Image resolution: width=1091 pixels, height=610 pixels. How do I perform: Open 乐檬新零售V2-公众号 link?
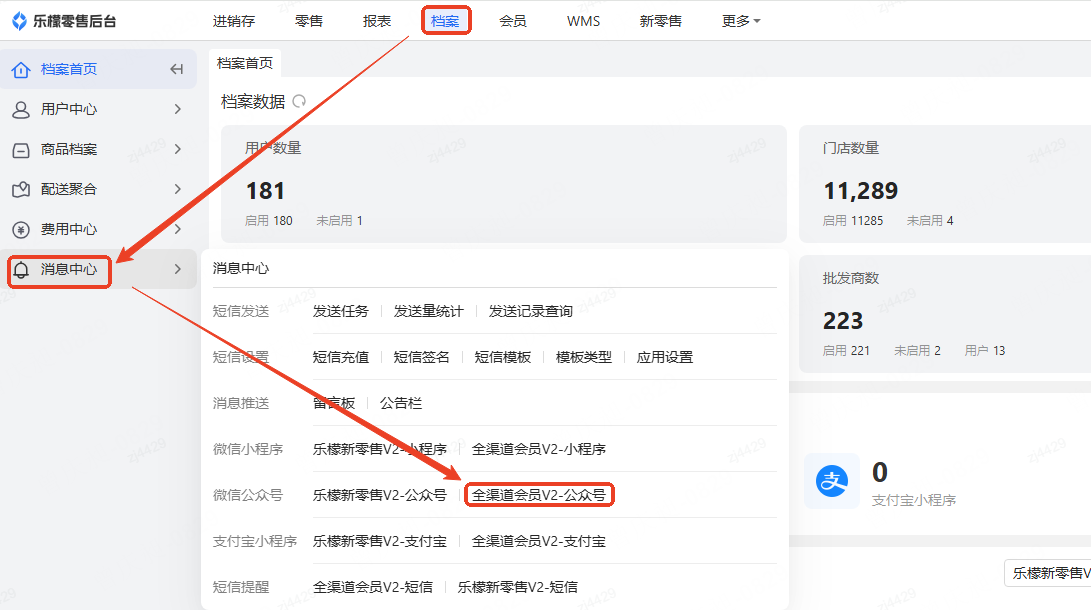click(380, 495)
